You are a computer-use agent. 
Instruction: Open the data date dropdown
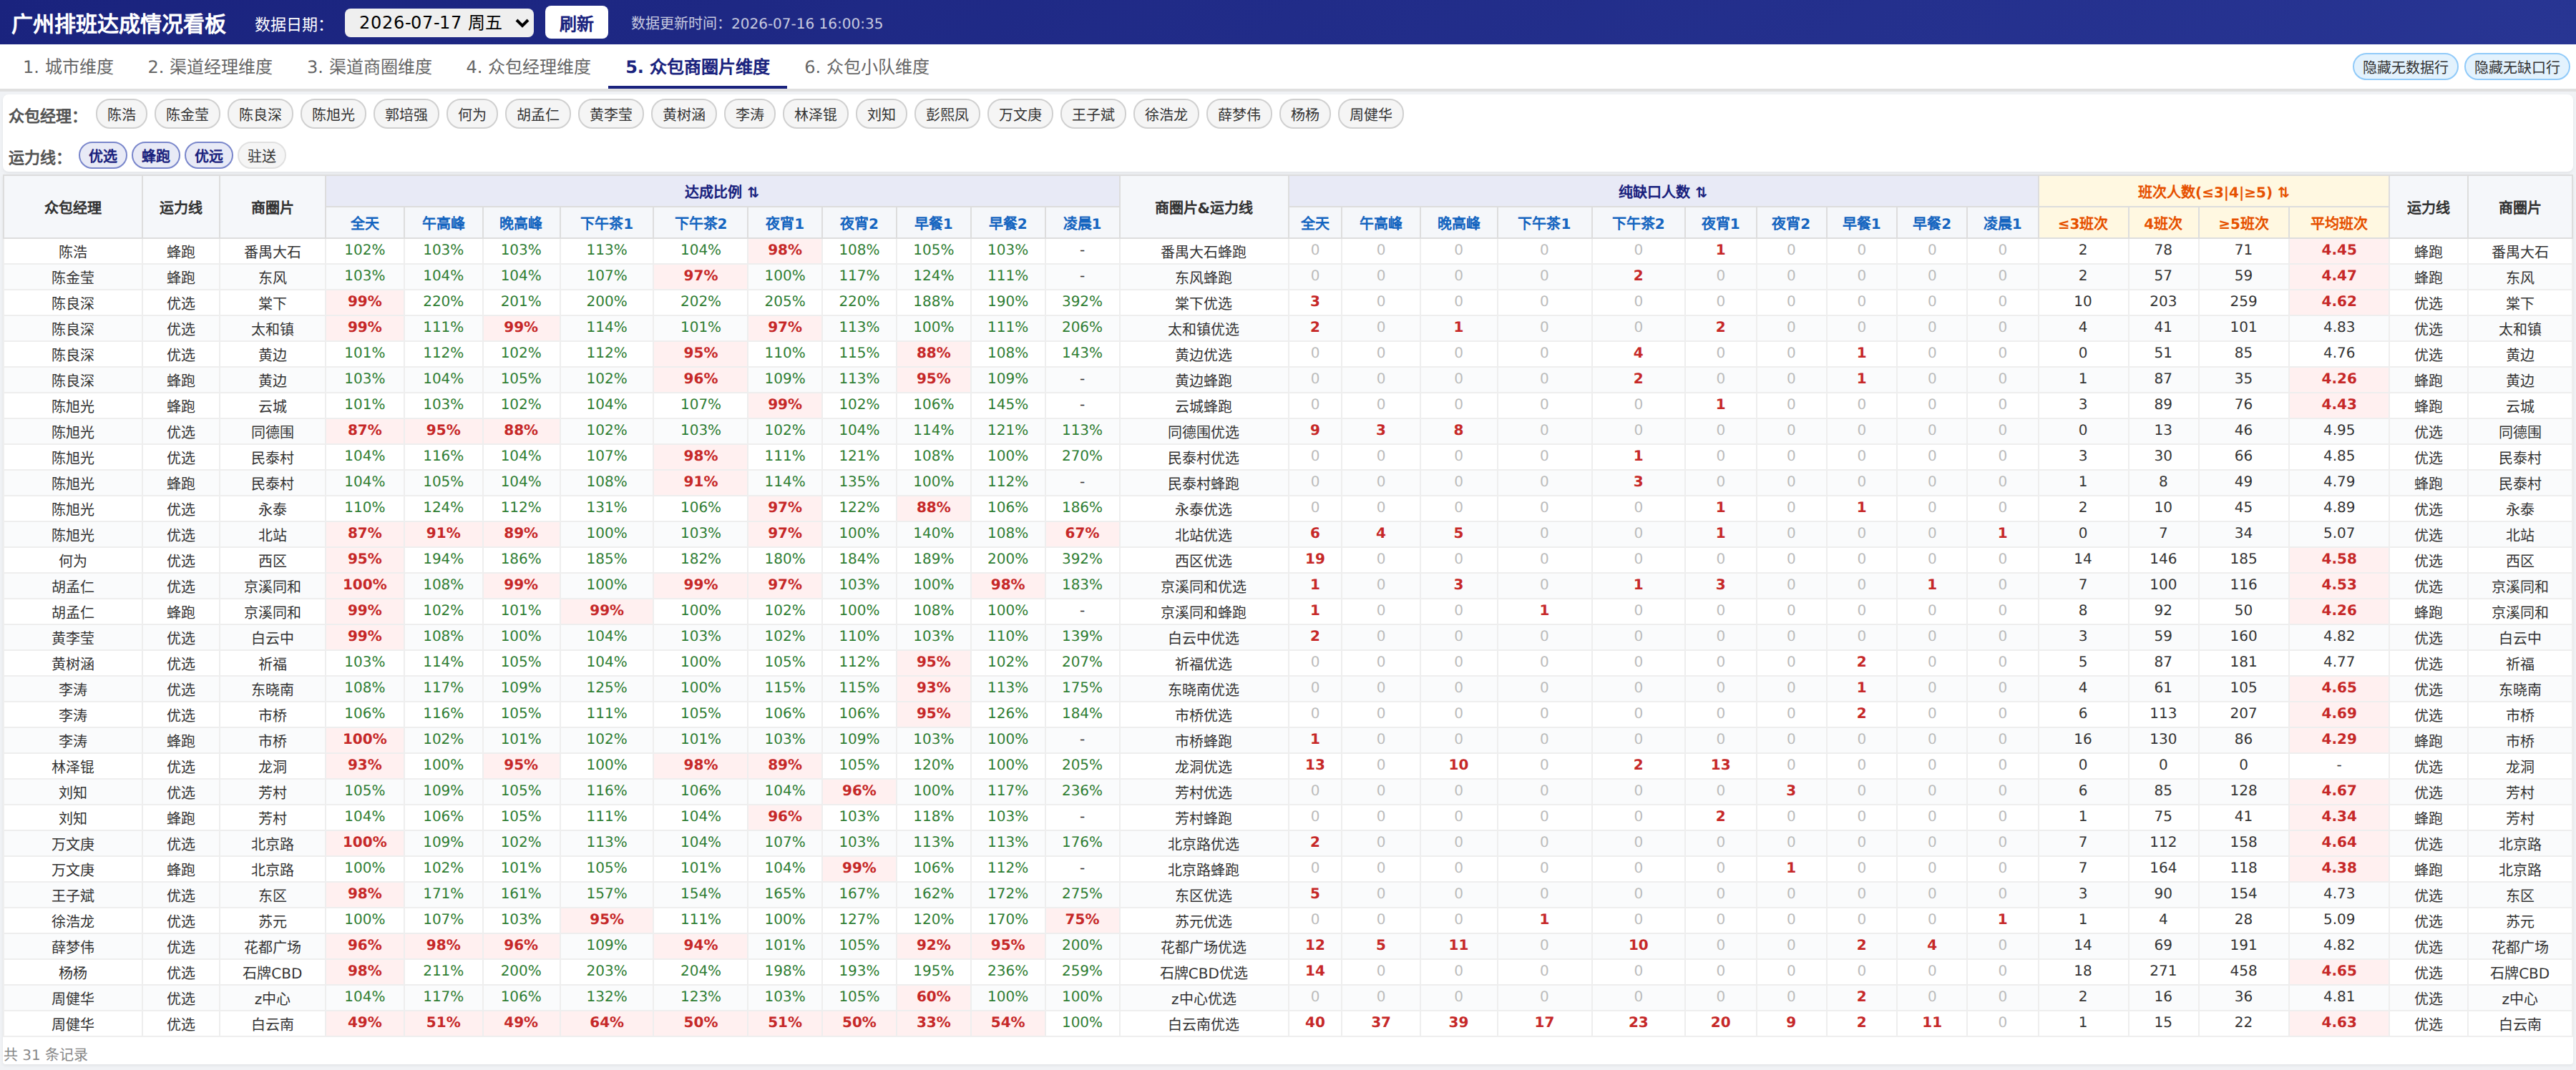[x=438, y=22]
